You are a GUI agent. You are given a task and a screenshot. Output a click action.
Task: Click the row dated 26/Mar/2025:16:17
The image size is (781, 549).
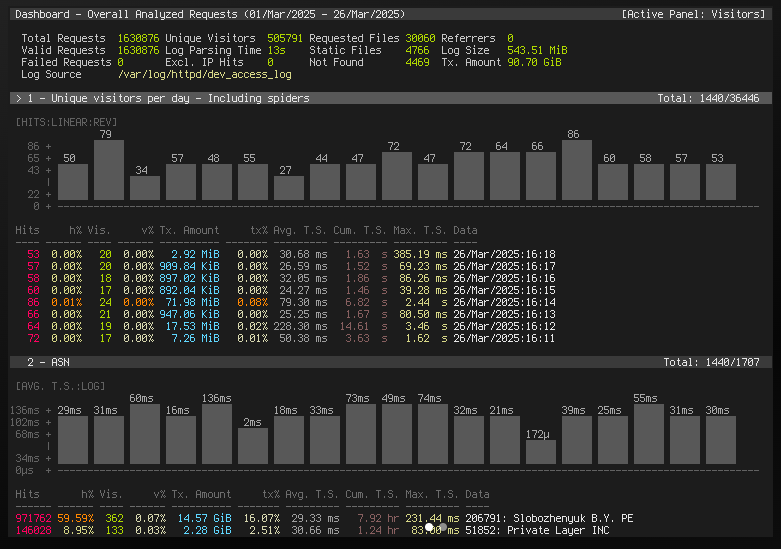[x=285, y=266]
